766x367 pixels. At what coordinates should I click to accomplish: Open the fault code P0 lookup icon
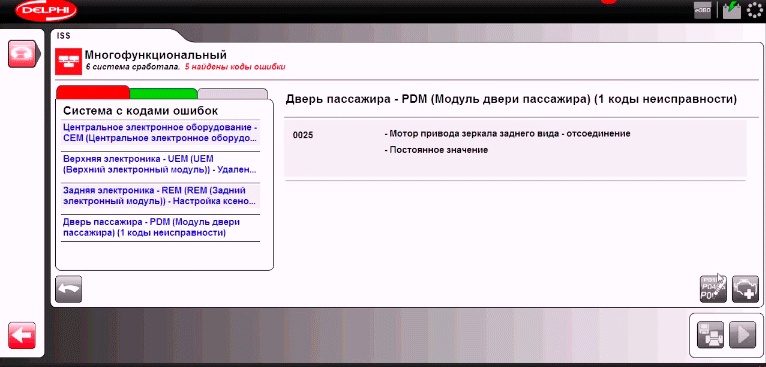click(x=713, y=289)
